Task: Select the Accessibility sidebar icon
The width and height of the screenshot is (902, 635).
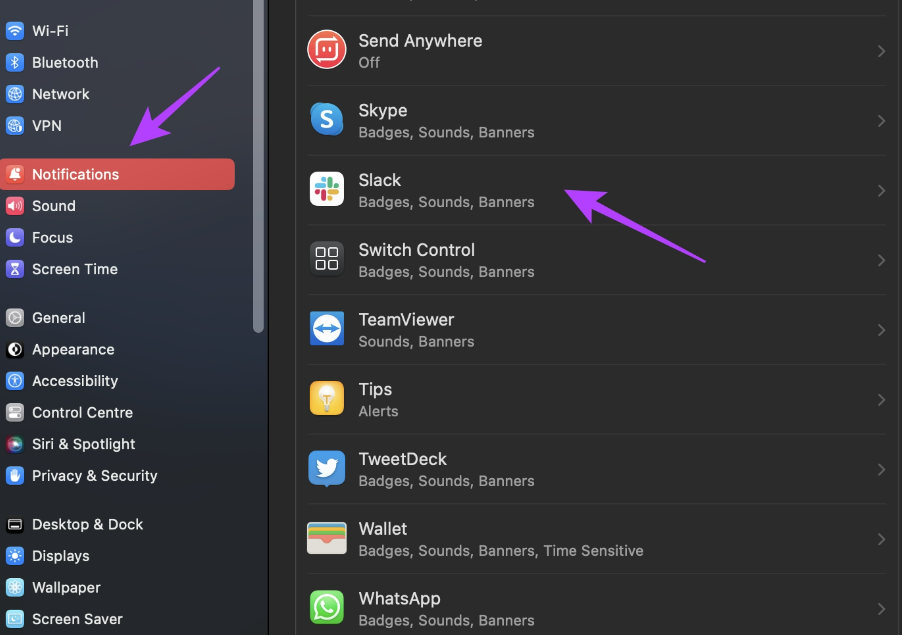Action: (x=15, y=381)
